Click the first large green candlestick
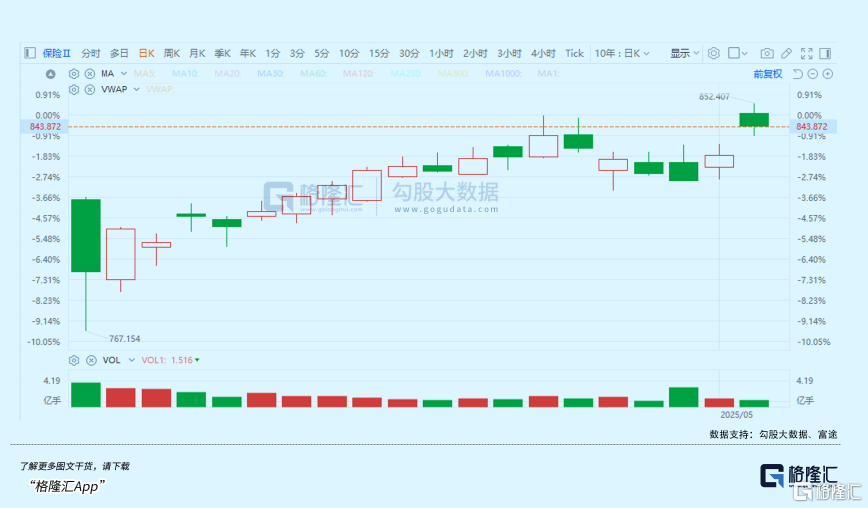 [x=86, y=235]
